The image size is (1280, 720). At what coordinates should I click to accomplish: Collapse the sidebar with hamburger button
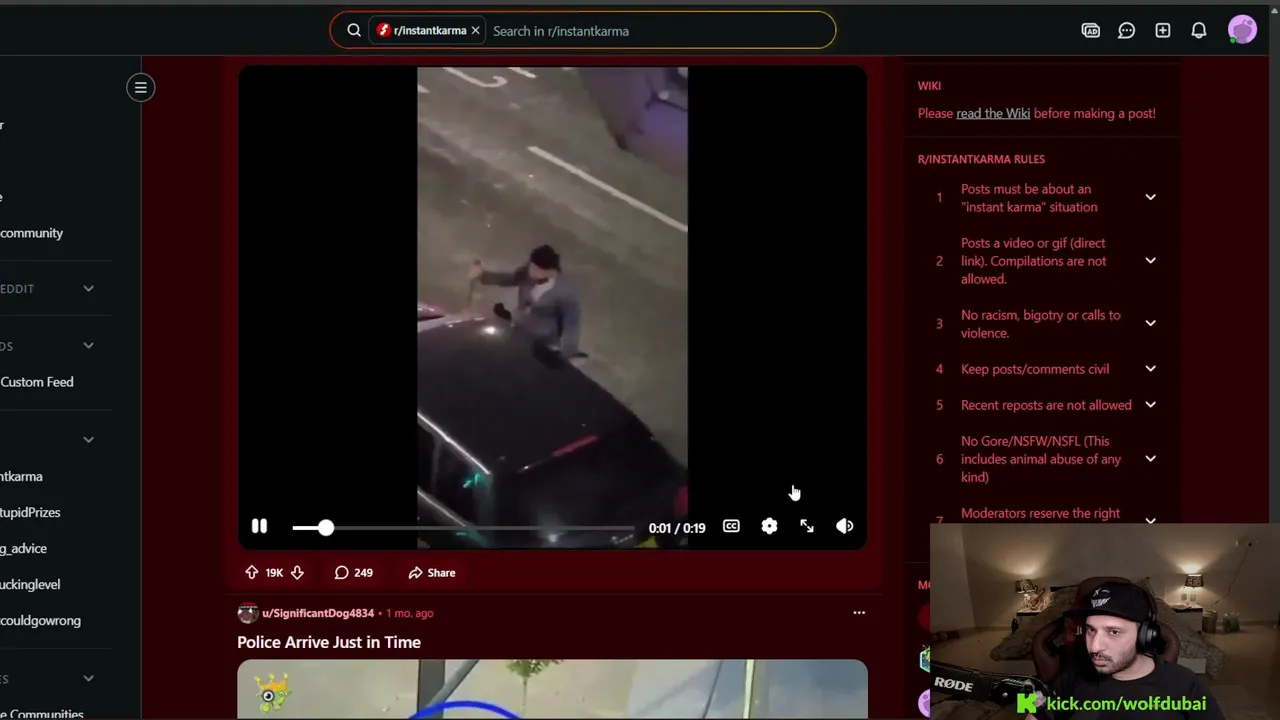click(141, 87)
